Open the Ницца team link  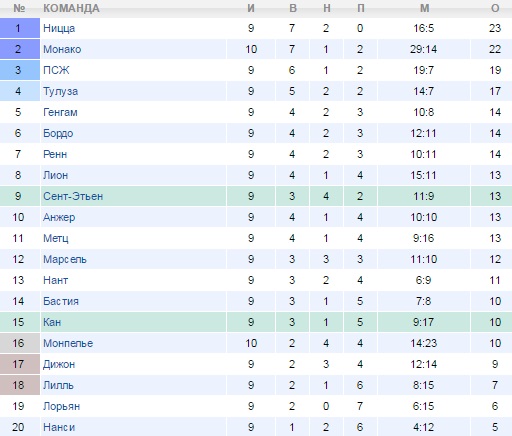pos(59,28)
